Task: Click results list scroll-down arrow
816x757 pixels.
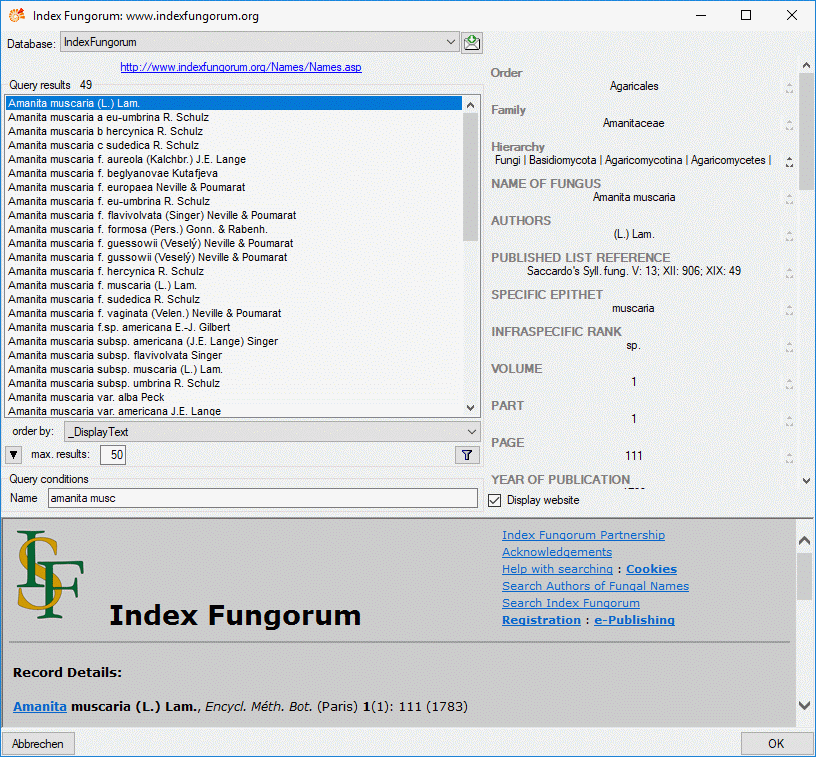Action: (x=470, y=408)
